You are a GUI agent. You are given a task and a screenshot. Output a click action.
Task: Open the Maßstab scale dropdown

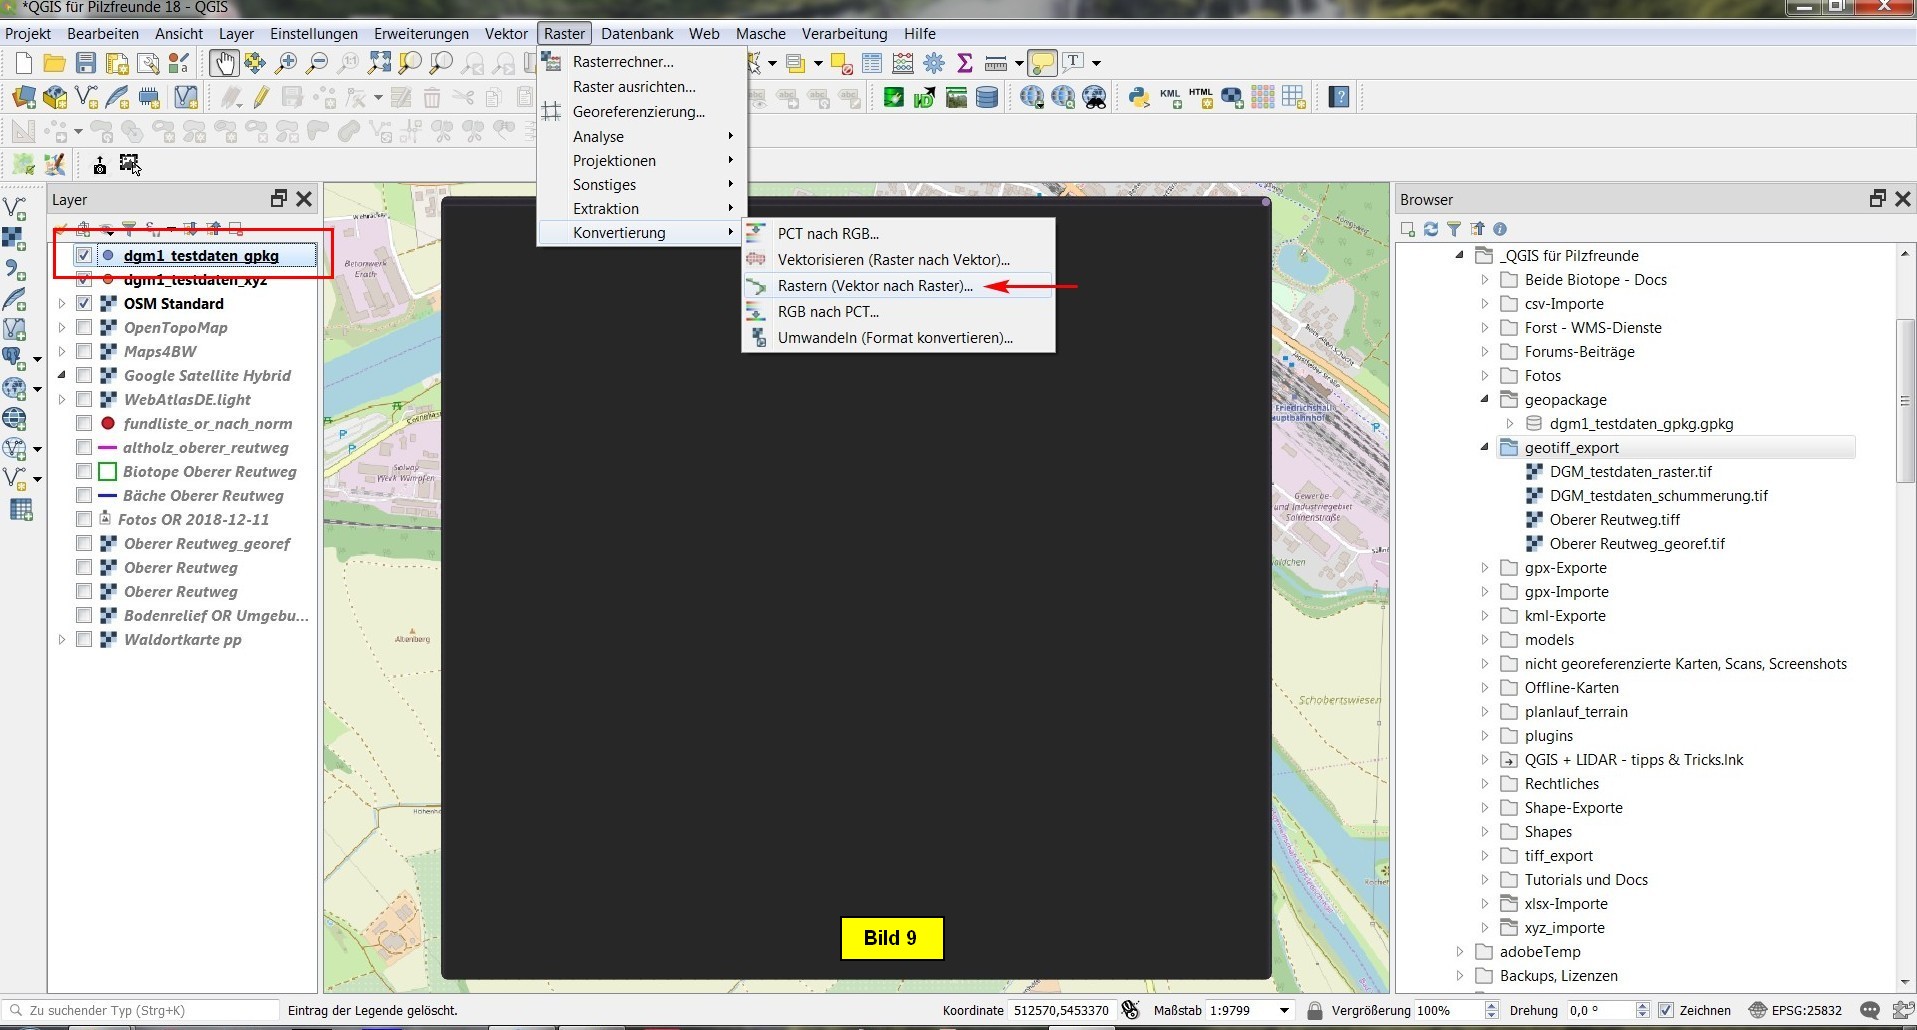[x=1284, y=1010]
